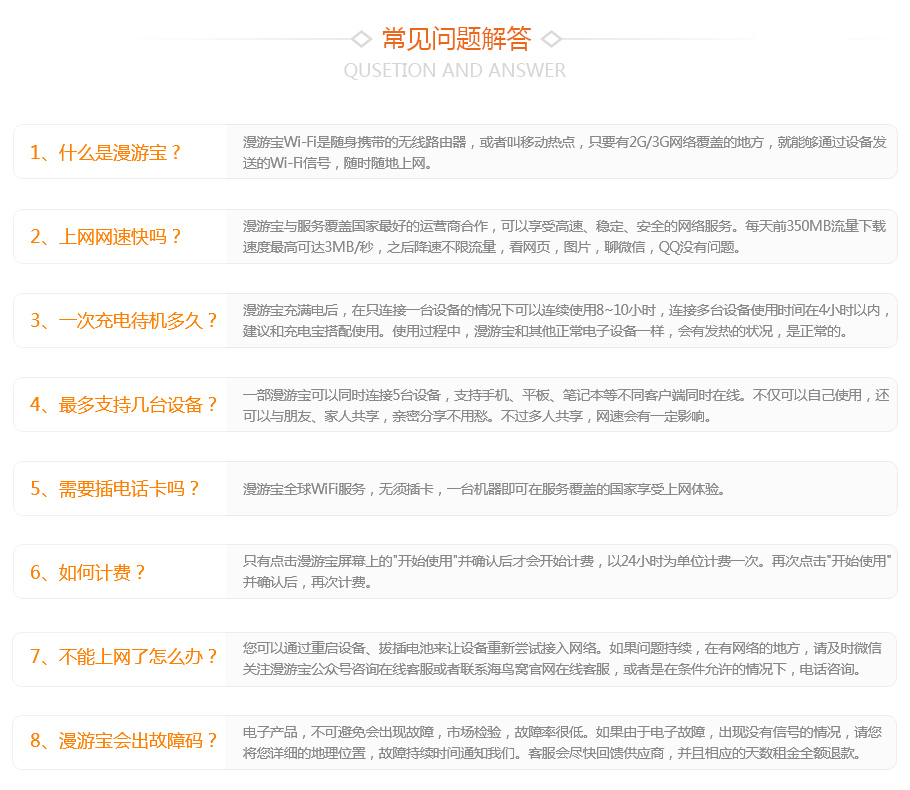Viewport: 910px width, 790px height.
Task: Click answer about 重启设备、拔插电池
Action: coord(562,658)
